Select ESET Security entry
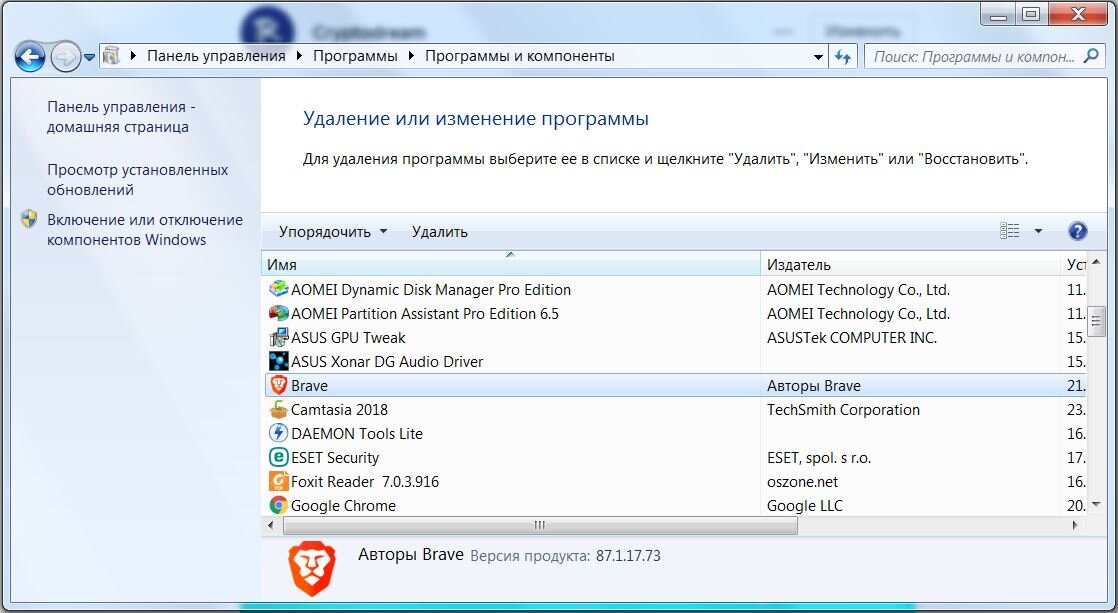1118x613 pixels. (x=335, y=458)
